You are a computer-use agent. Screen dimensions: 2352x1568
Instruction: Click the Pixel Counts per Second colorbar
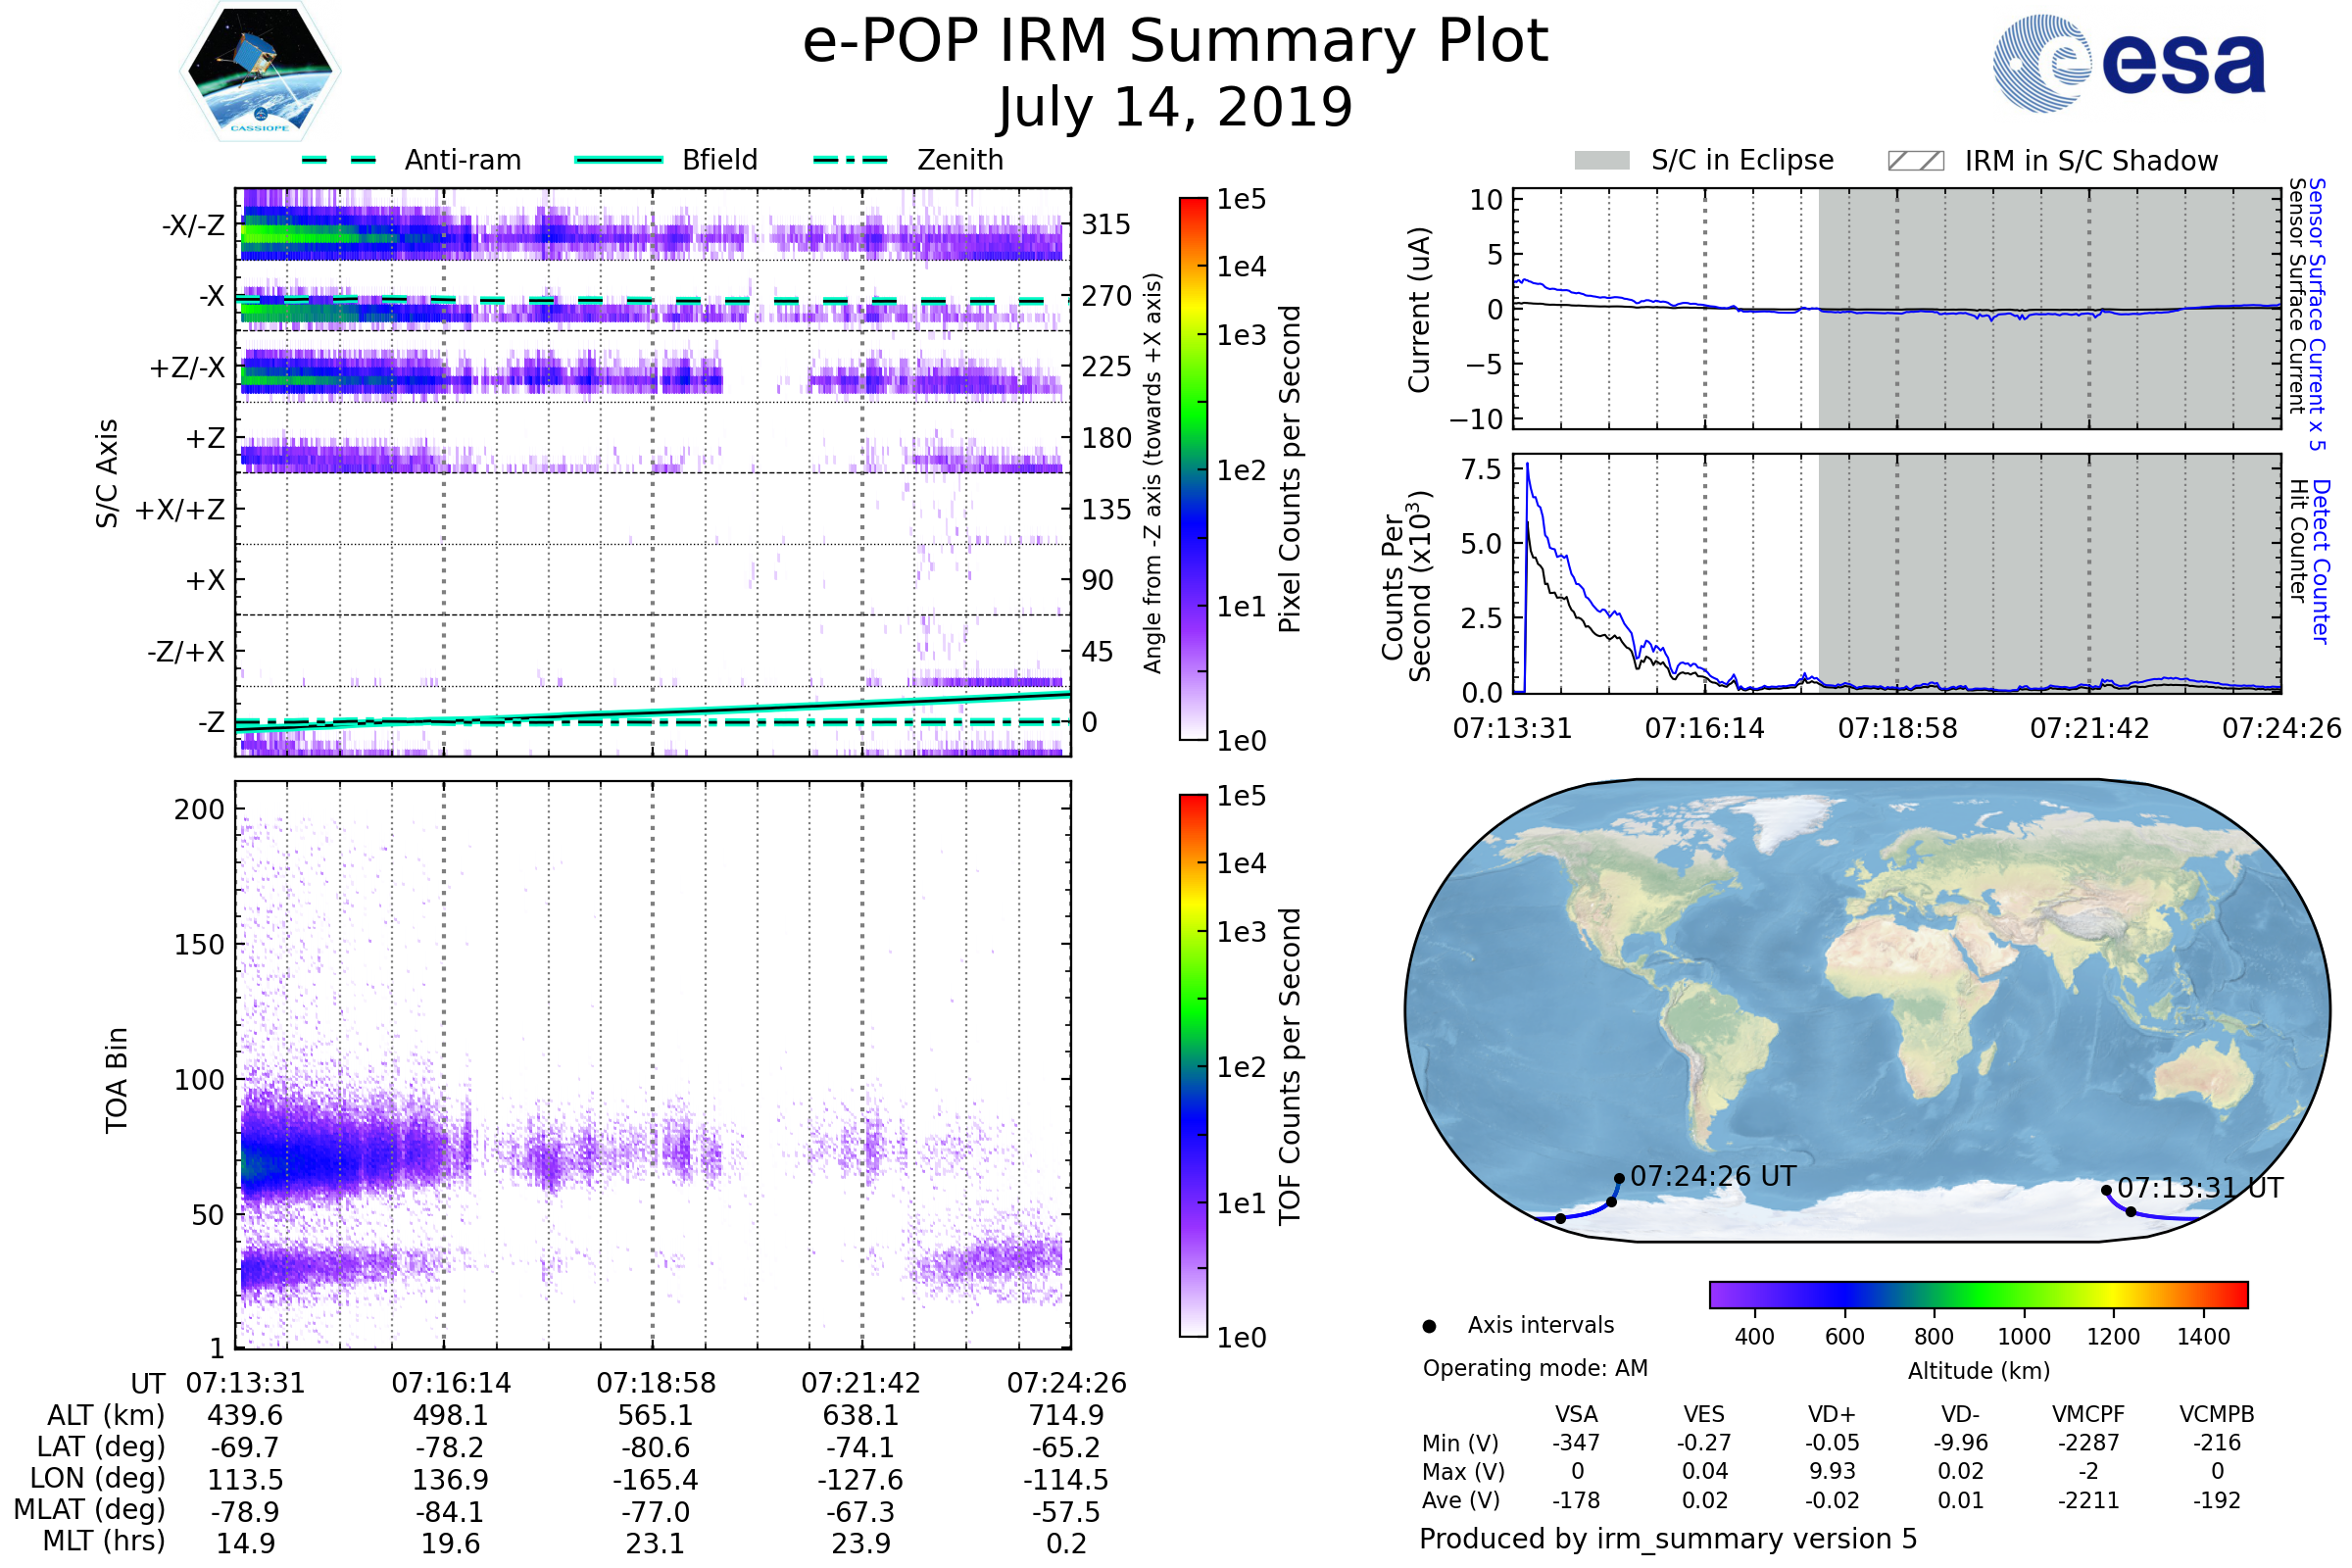tap(1193, 469)
